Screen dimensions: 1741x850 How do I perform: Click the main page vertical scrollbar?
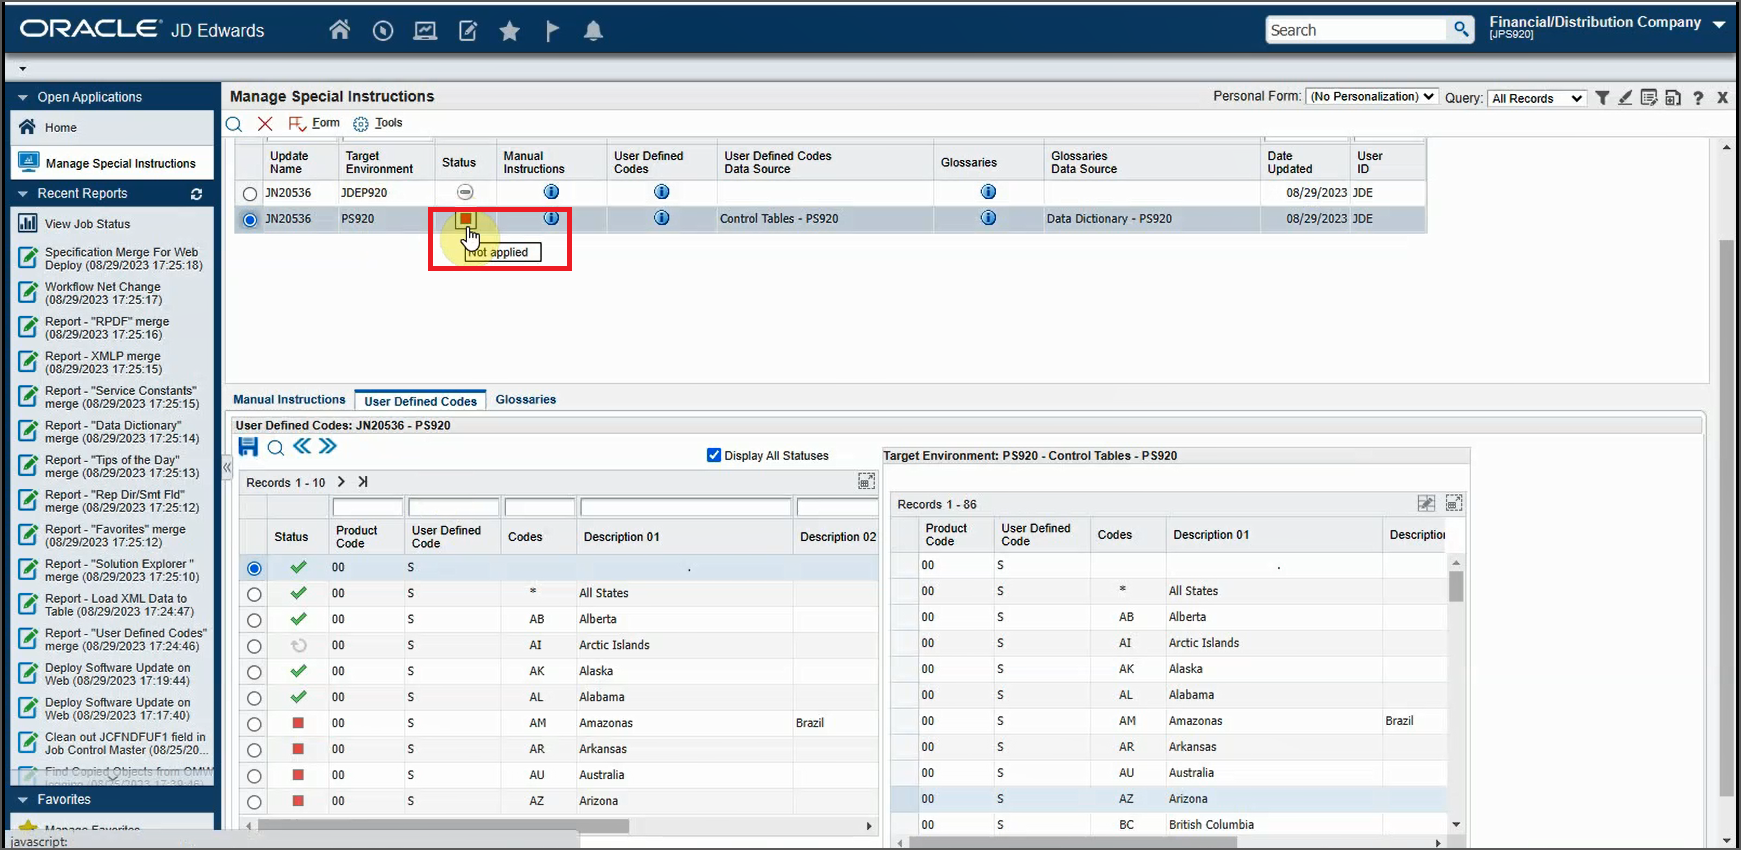pyautogui.click(x=1726, y=518)
